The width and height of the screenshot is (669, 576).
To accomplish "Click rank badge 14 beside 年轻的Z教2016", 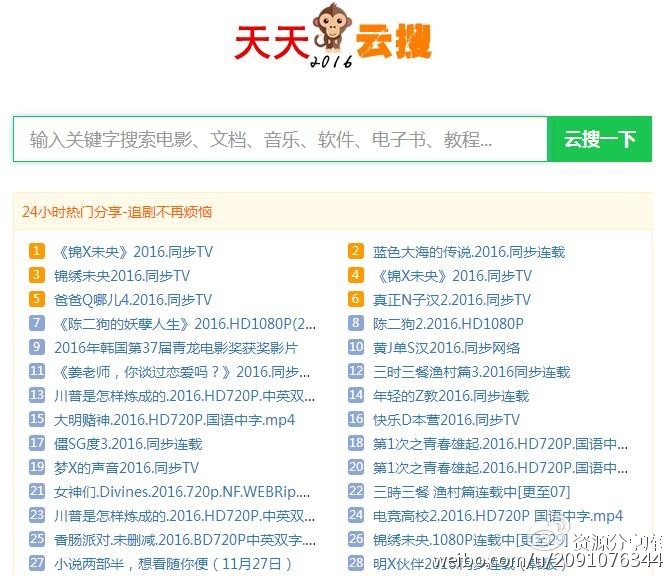I will click(356, 395).
